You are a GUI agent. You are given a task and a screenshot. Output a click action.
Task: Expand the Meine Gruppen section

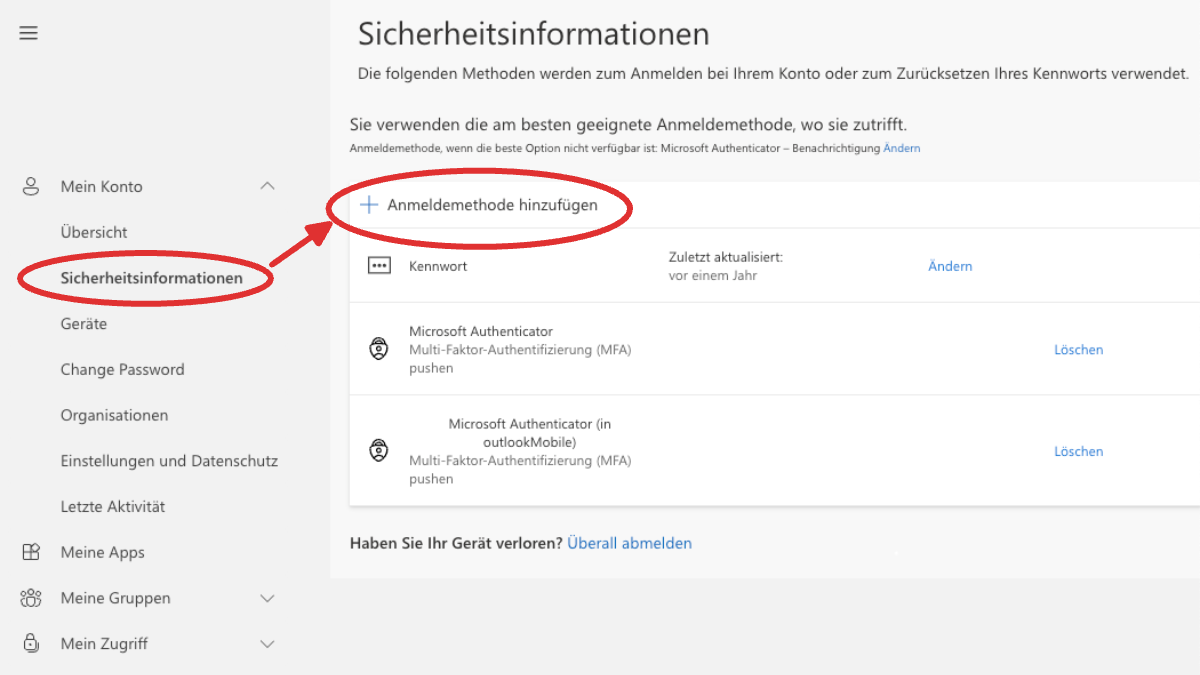coord(267,598)
